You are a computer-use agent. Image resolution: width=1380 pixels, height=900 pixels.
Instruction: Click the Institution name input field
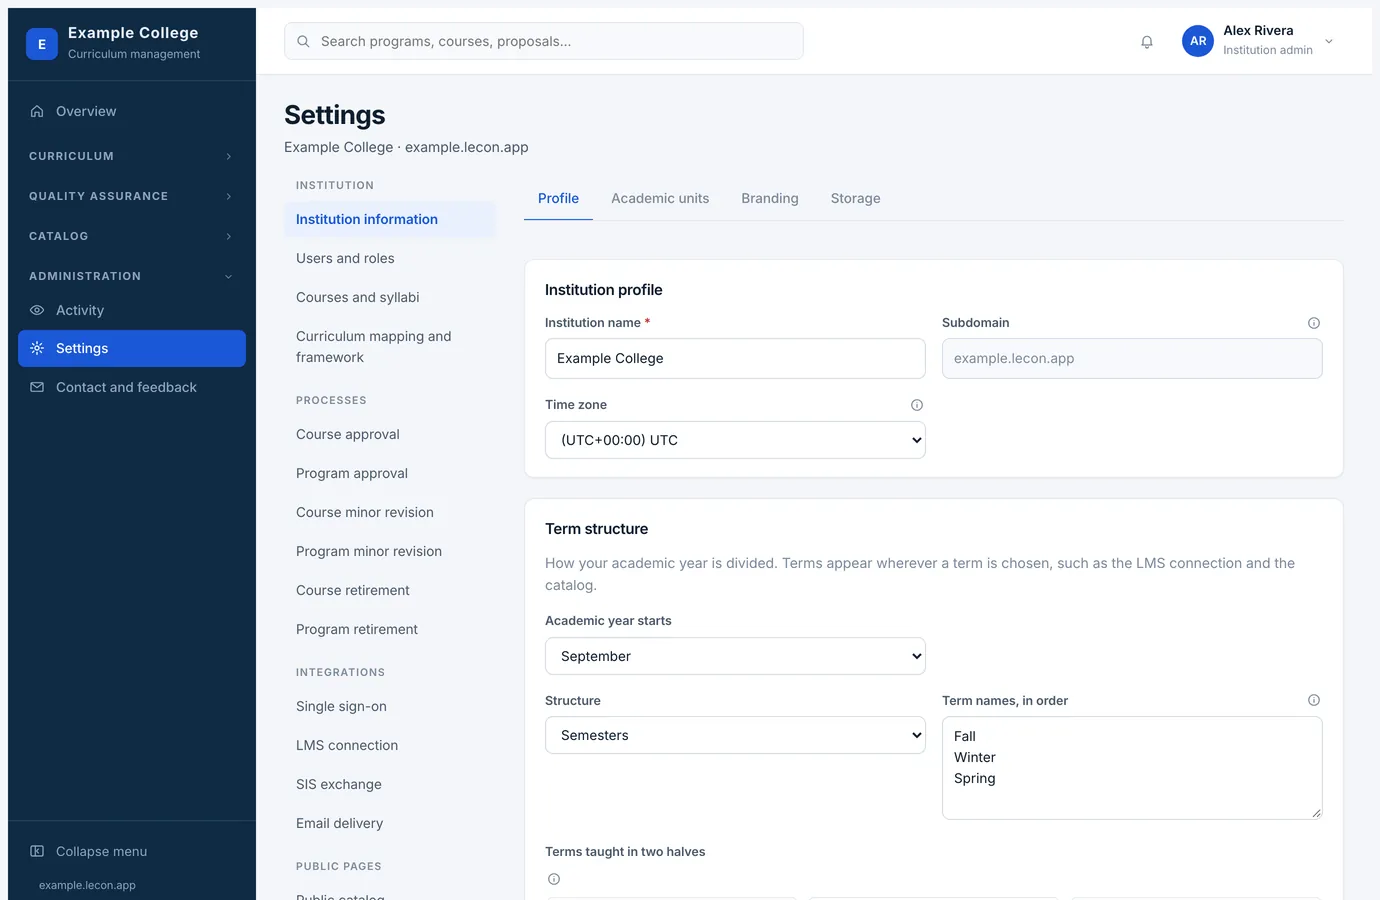coord(735,358)
